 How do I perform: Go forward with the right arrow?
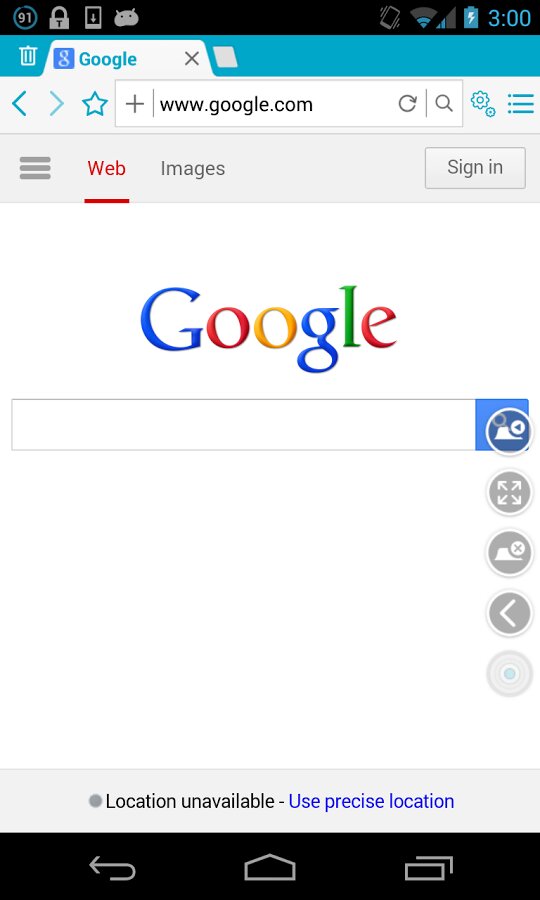(x=56, y=104)
